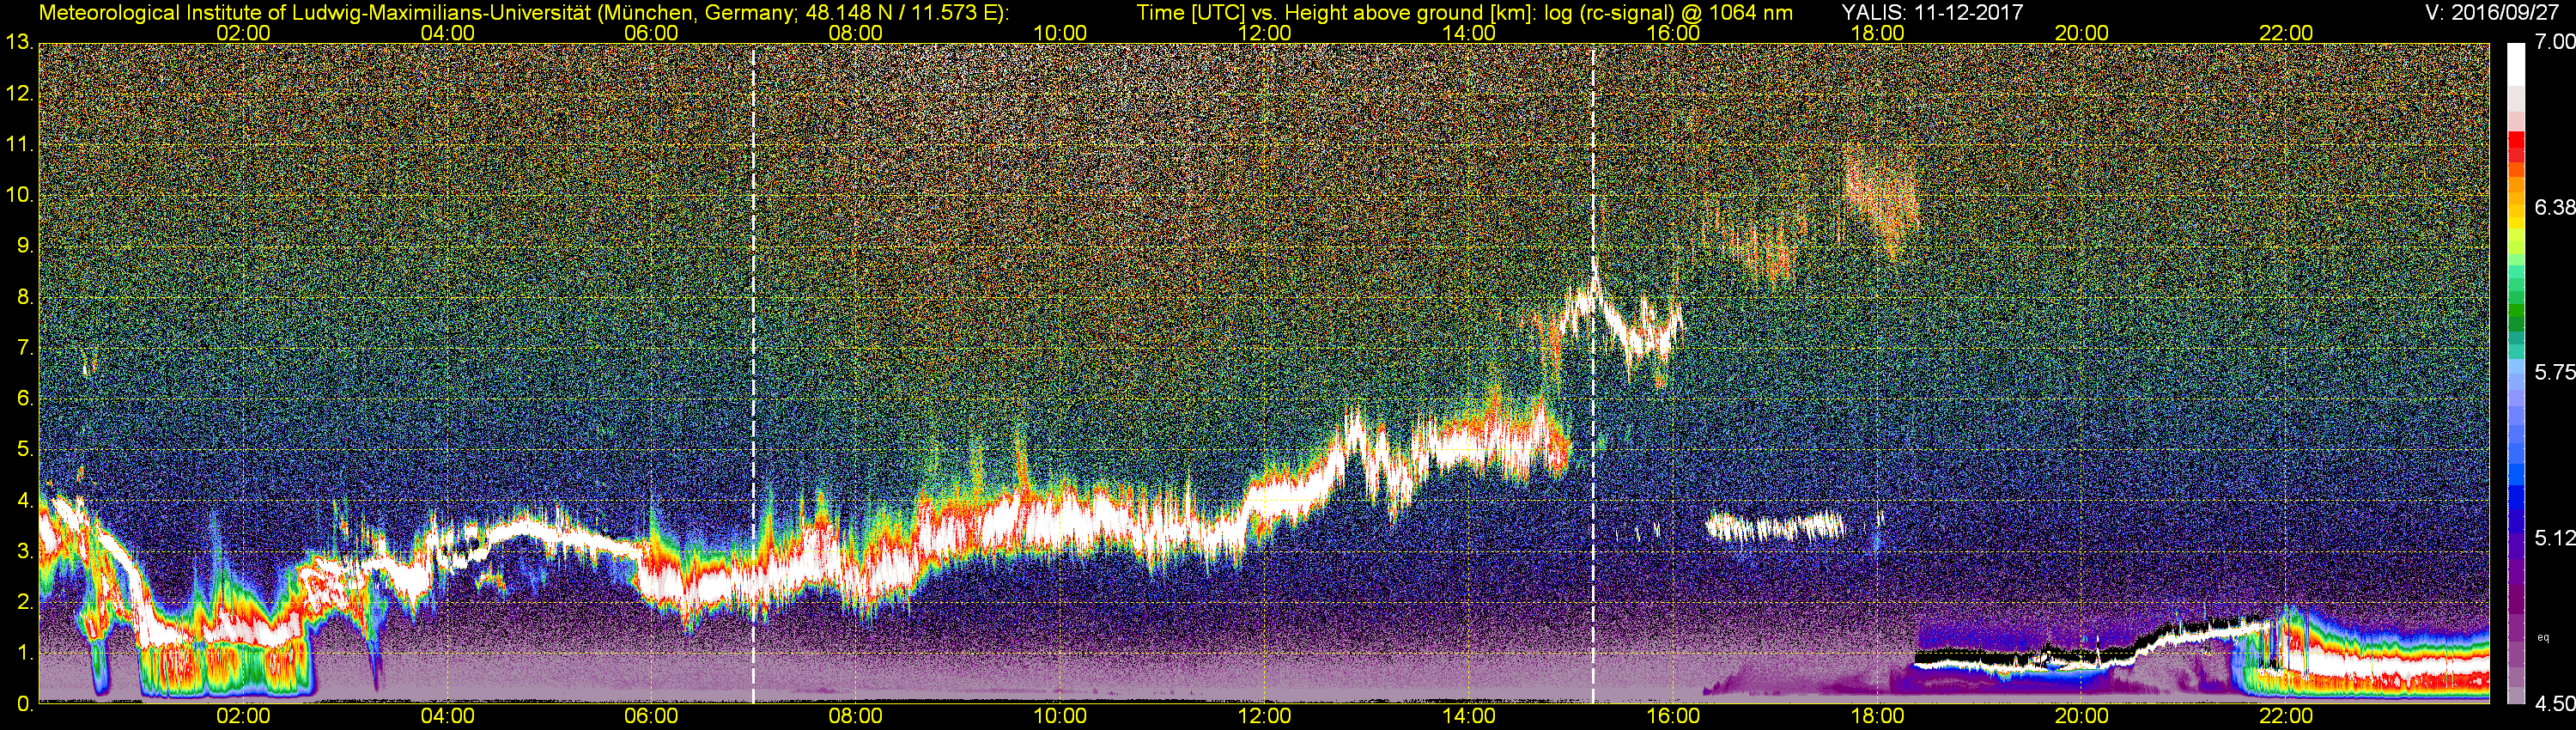The width and height of the screenshot is (2576, 730).
Task: Click the 6.38 value on the color scale
Action: [x=2554, y=207]
